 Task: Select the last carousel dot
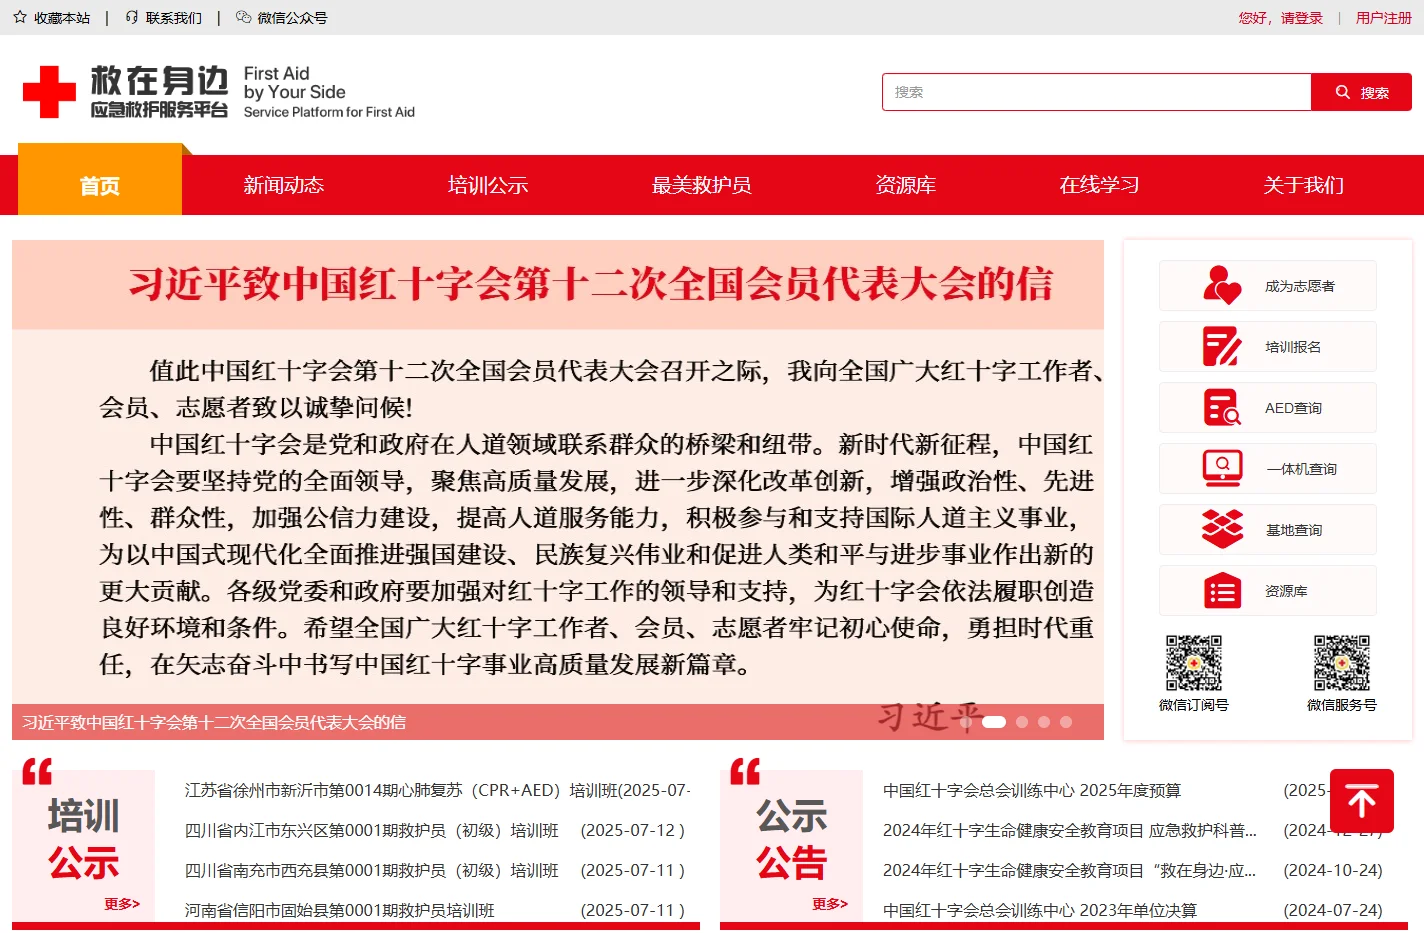pos(1066,722)
